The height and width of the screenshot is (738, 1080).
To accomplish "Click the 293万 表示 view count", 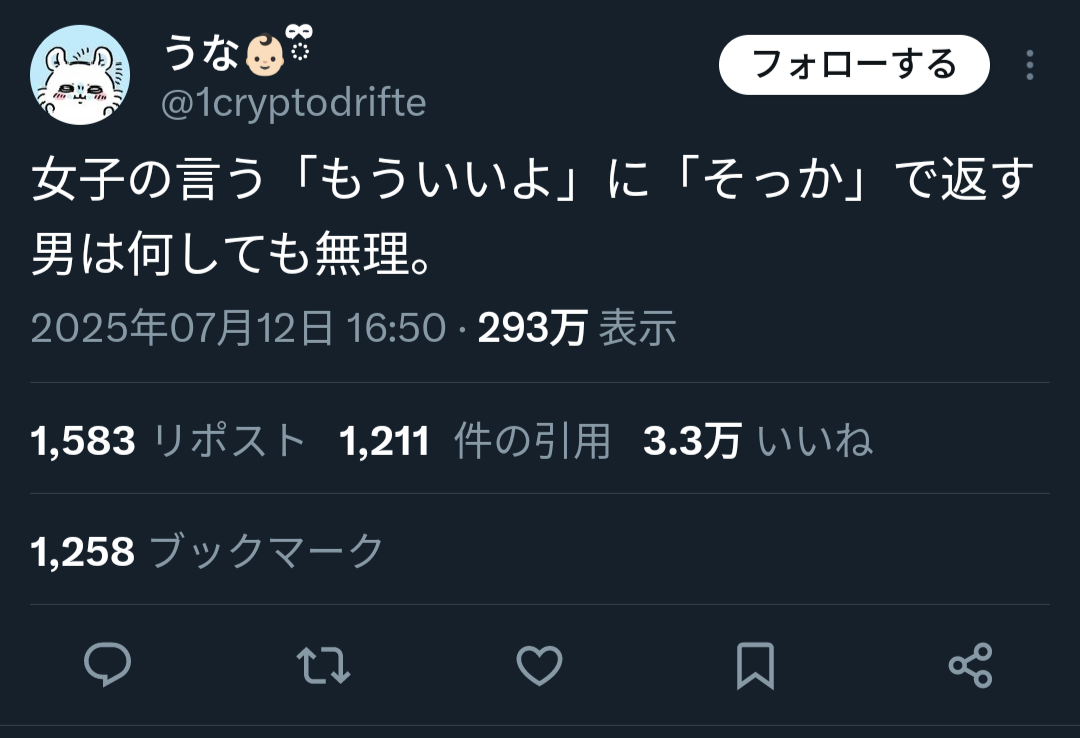I will click(x=577, y=327).
